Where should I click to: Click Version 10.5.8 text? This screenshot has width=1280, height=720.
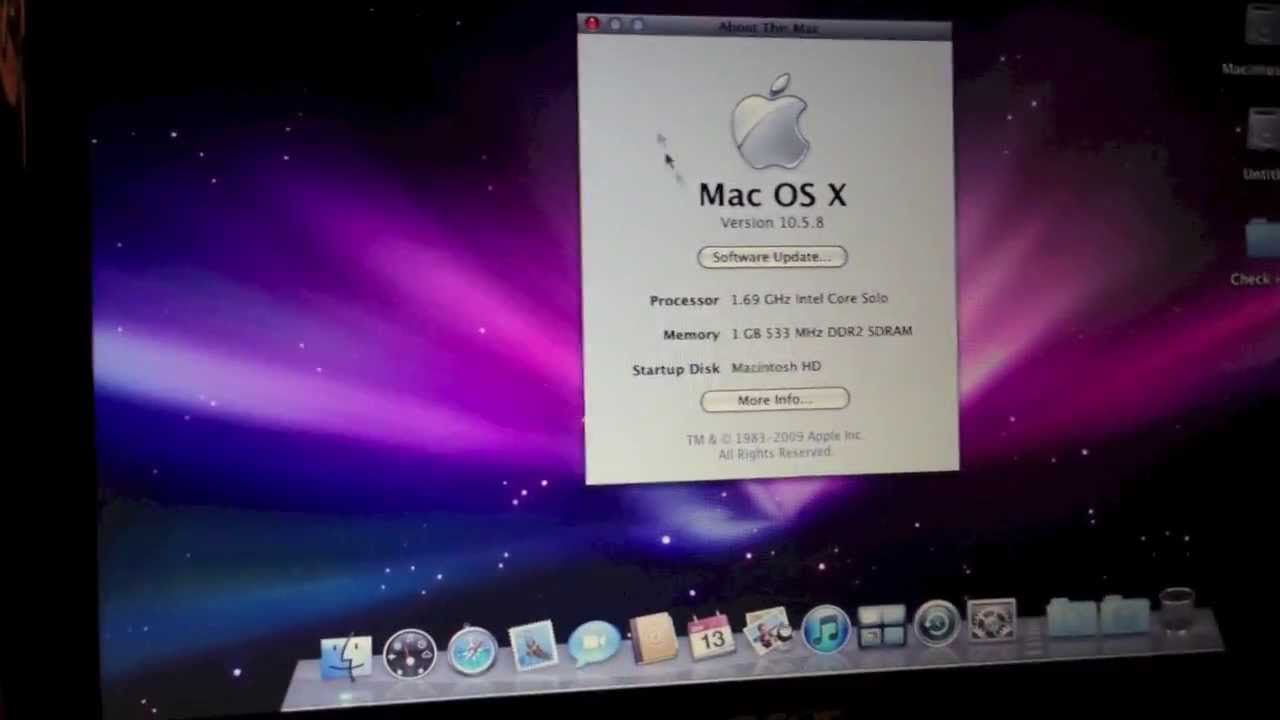(772, 223)
